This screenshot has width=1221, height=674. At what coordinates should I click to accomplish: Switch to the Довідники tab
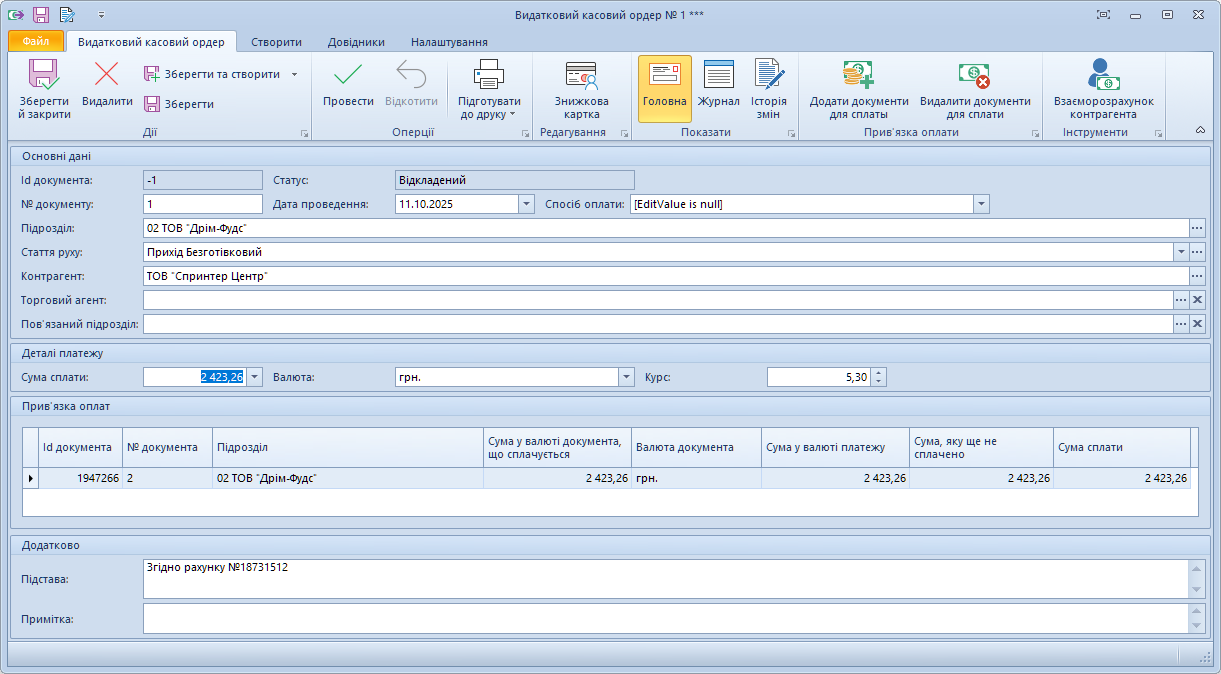pos(356,42)
